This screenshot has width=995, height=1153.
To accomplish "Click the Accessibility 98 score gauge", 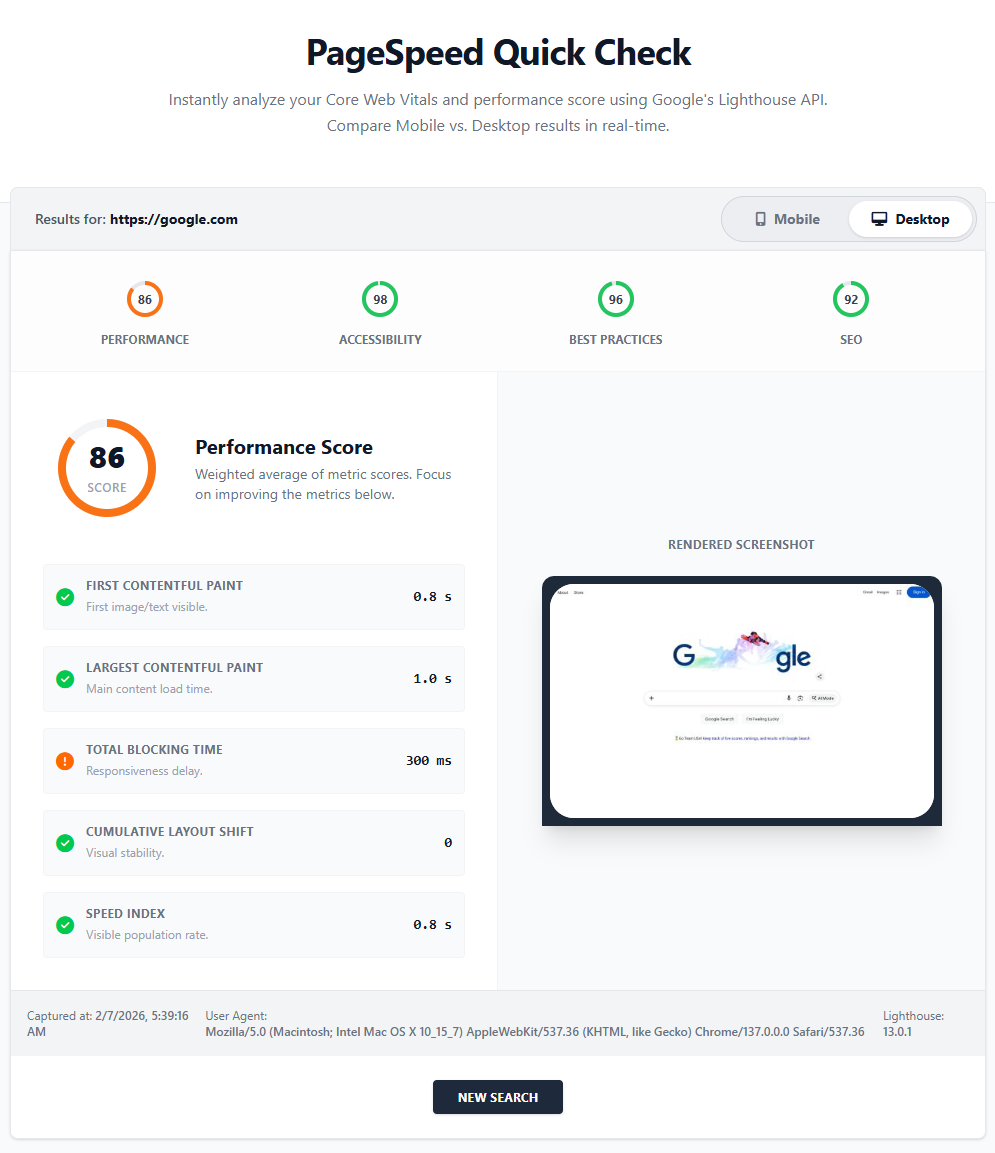I will point(380,299).
